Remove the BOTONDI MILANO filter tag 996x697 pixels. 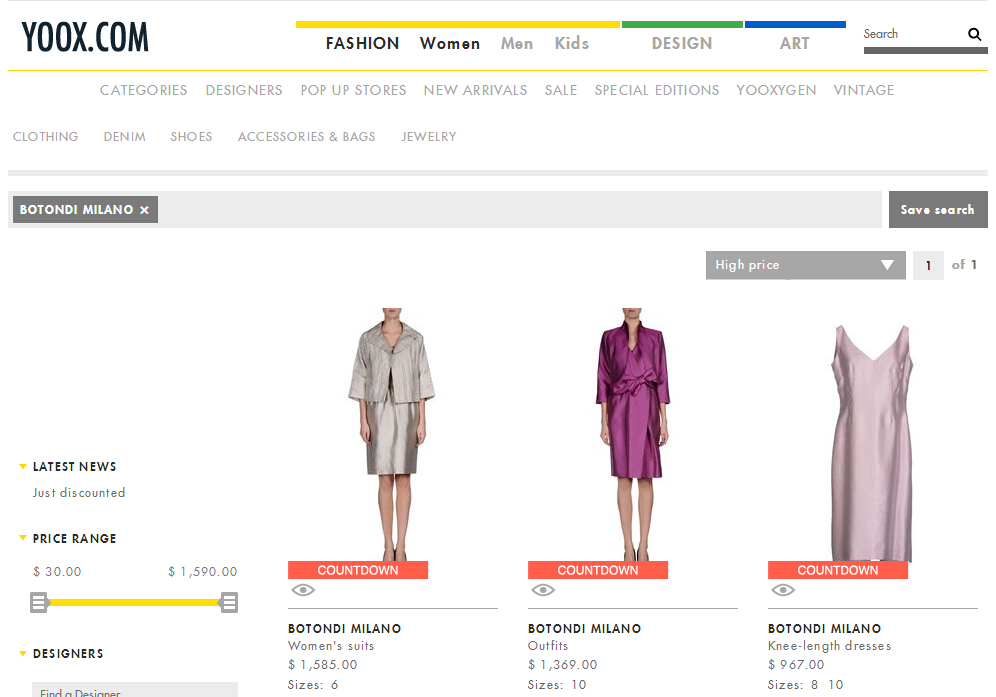click(144, 210)
